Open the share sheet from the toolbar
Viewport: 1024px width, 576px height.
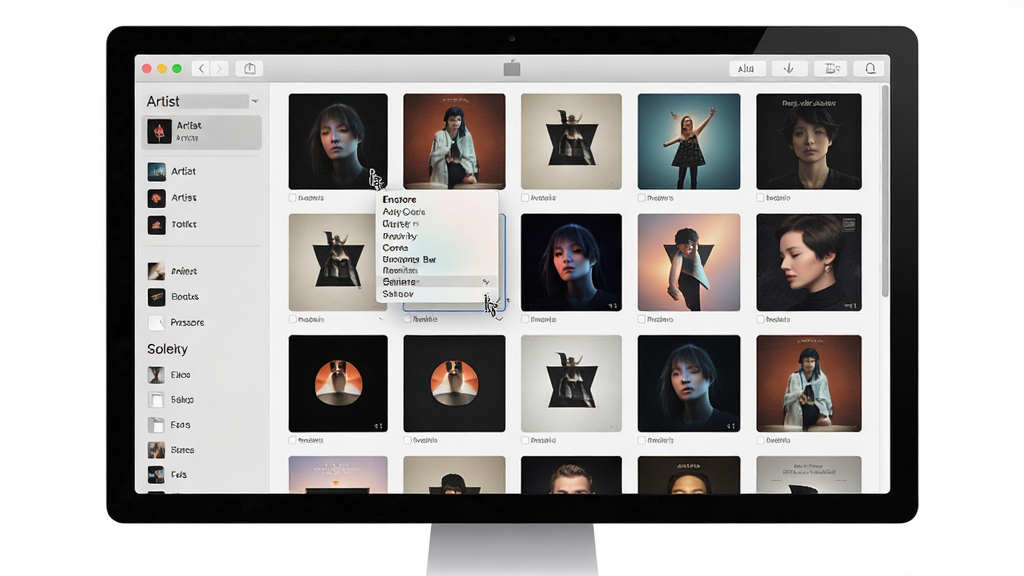(249, 69)
